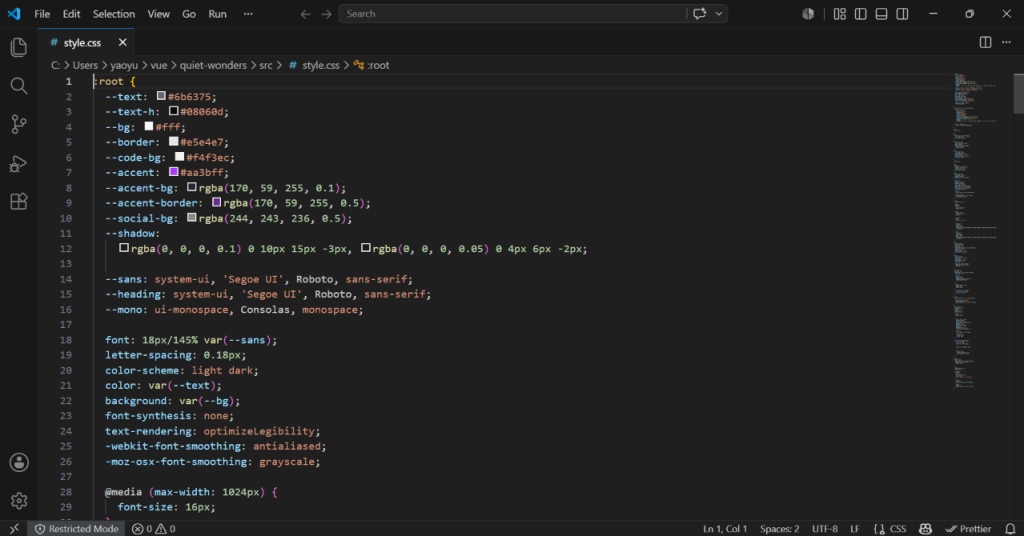Click the Prettier status item
The image size is (1024, 536).
click(x=968, y=529)
